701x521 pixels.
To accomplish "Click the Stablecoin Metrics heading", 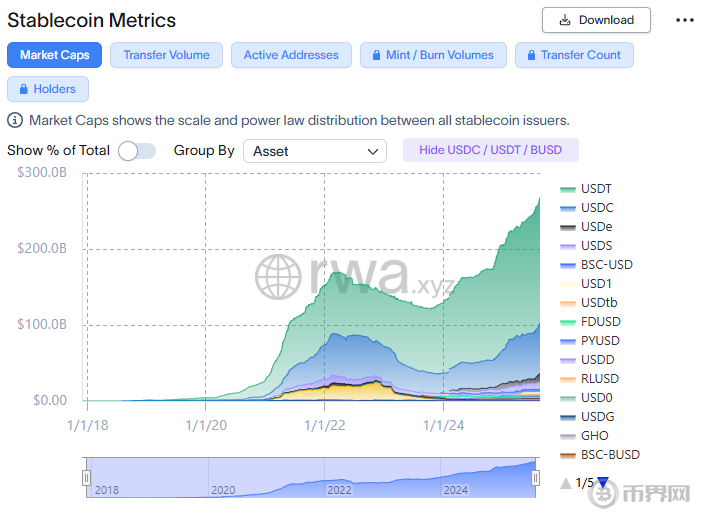I will (x=92, y=21).
